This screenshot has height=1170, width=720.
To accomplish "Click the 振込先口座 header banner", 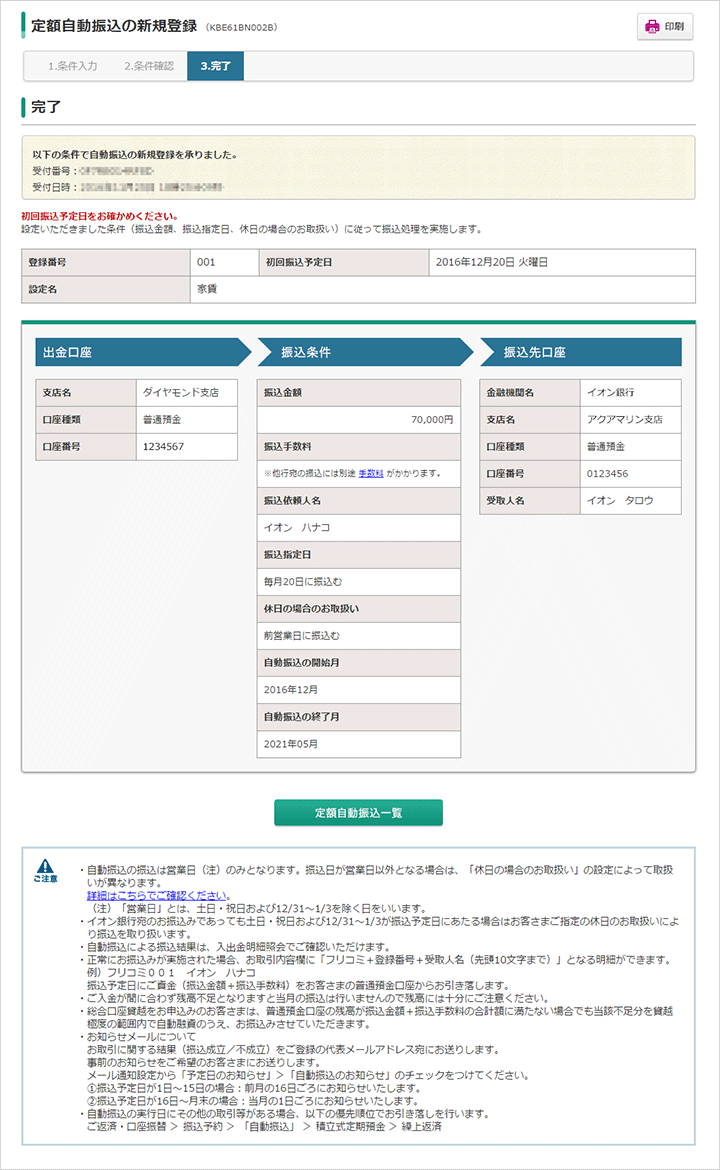I will 580,352.
